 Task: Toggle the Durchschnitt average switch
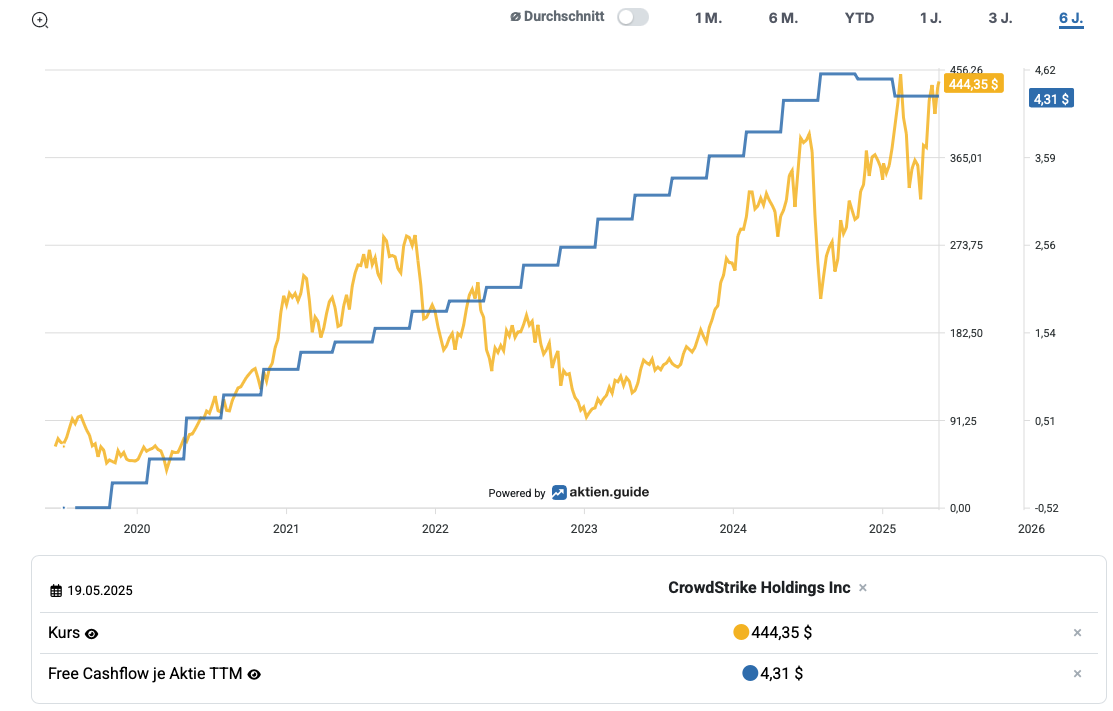point(632,17)
